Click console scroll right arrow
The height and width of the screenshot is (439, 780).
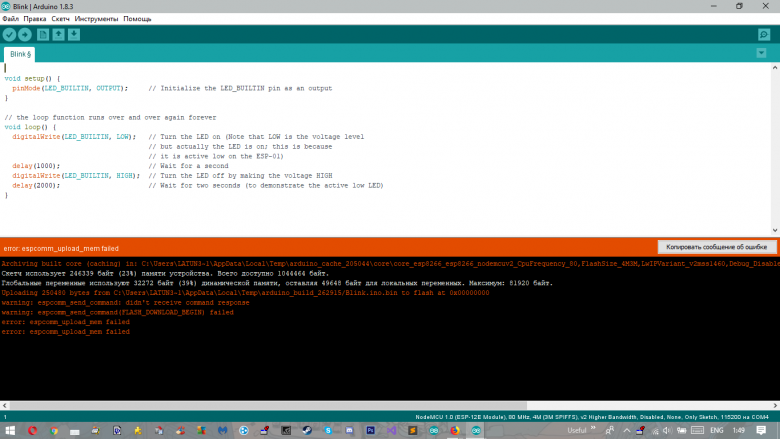775,406
